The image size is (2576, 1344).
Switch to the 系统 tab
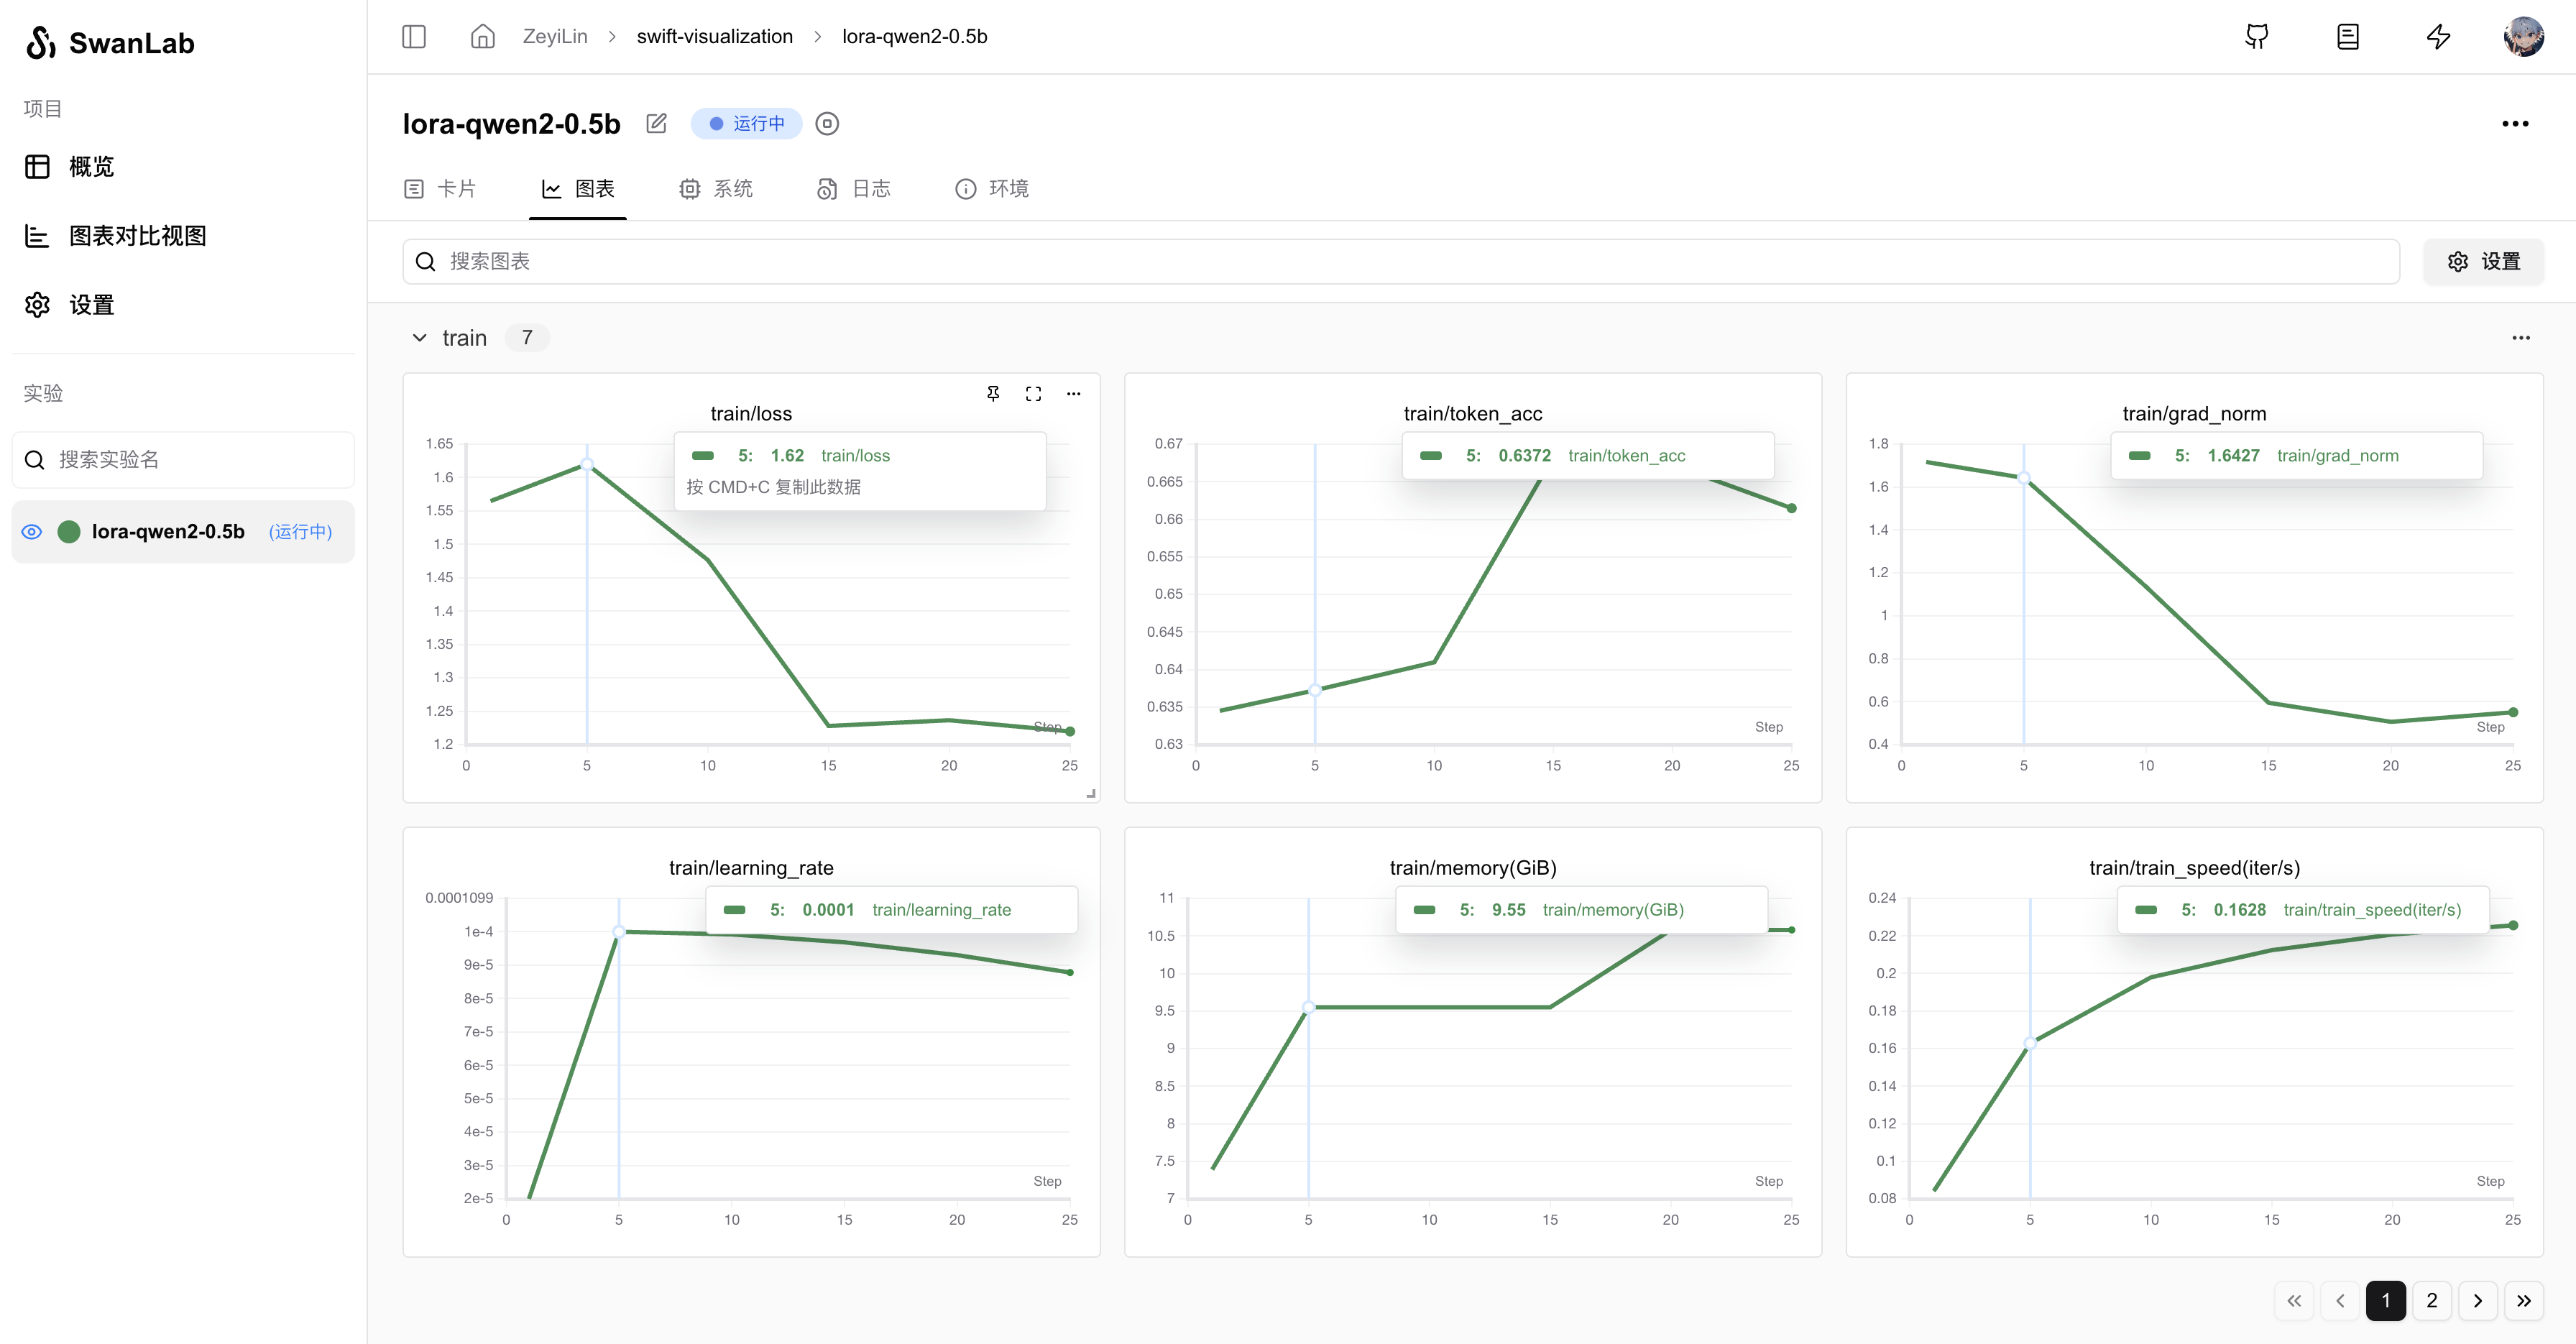point(716,189)
